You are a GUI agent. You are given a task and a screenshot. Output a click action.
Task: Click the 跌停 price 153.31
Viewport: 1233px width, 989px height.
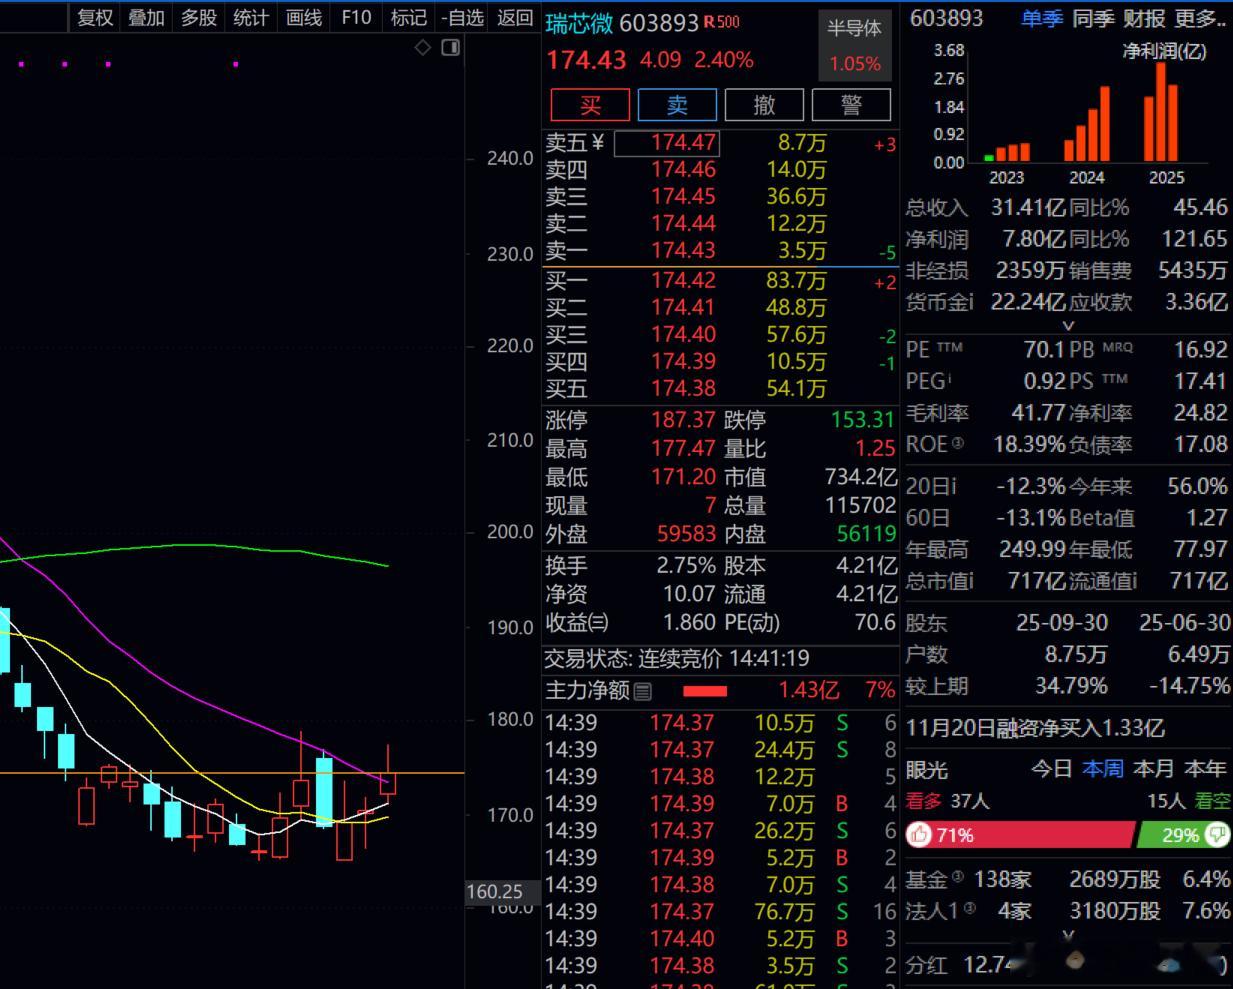click(x=863, y=420)
